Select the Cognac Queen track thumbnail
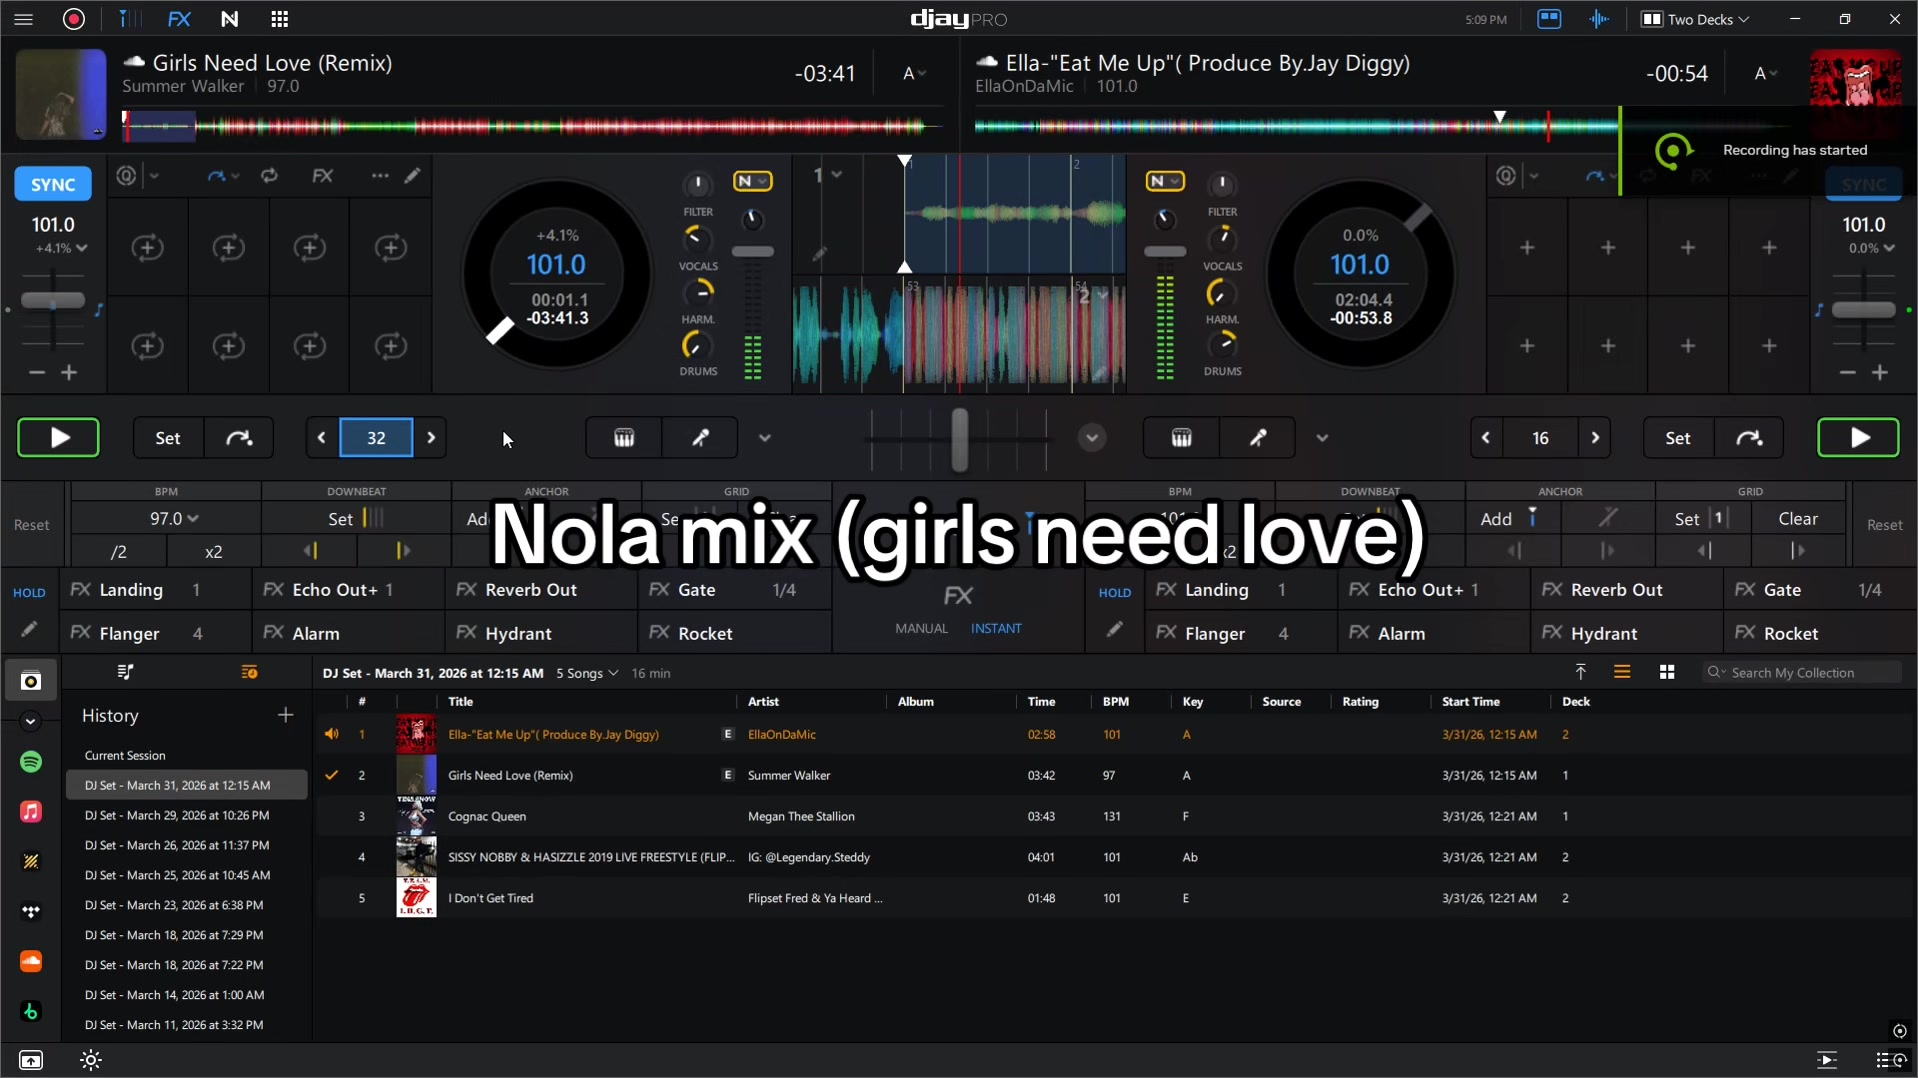This screenshot has height=1078, width=1918. pos(416,816)
